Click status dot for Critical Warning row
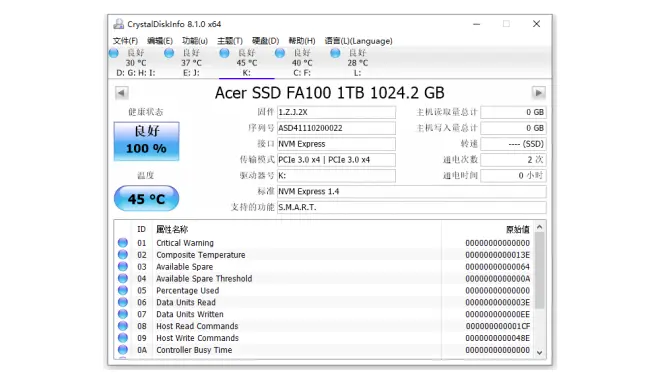This screenshot has width=660, height=378. coord(122,243)
